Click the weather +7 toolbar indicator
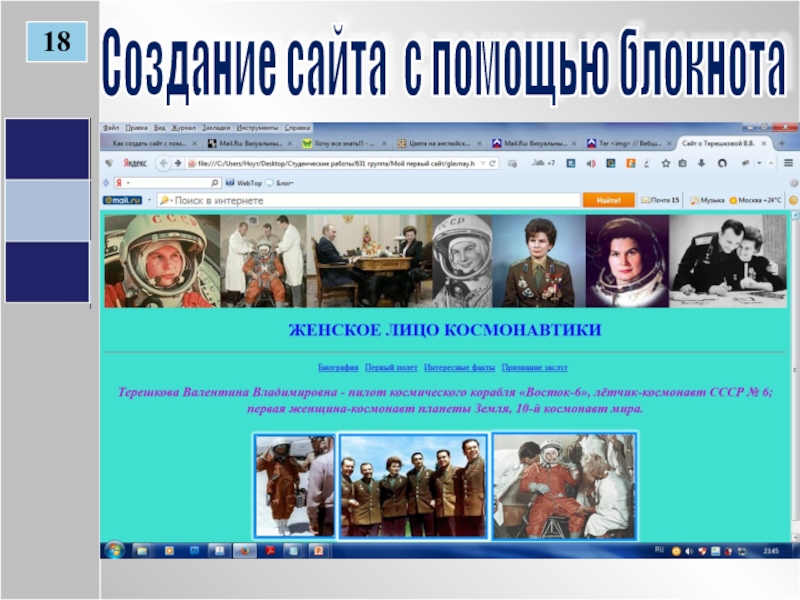This screenshot has width=800, height=600. [x=543, y=163]
